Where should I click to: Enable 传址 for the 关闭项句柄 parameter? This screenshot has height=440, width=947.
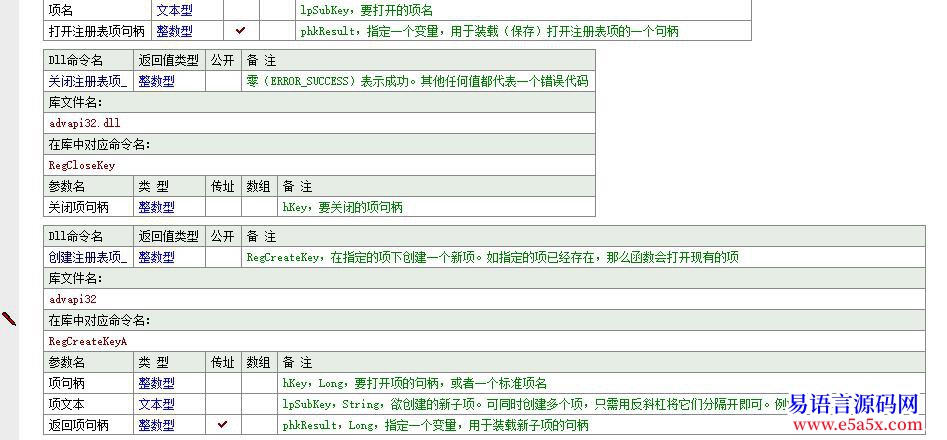click(x=223, y=206)
